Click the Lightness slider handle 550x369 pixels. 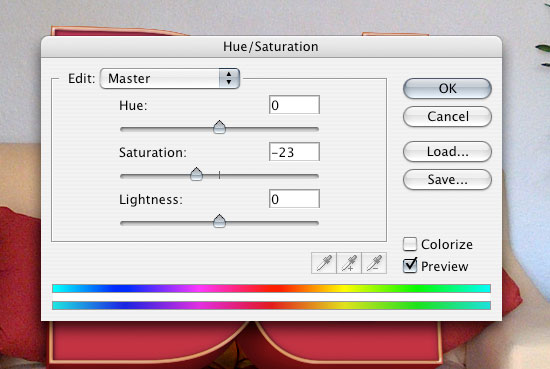click(219, 221)
